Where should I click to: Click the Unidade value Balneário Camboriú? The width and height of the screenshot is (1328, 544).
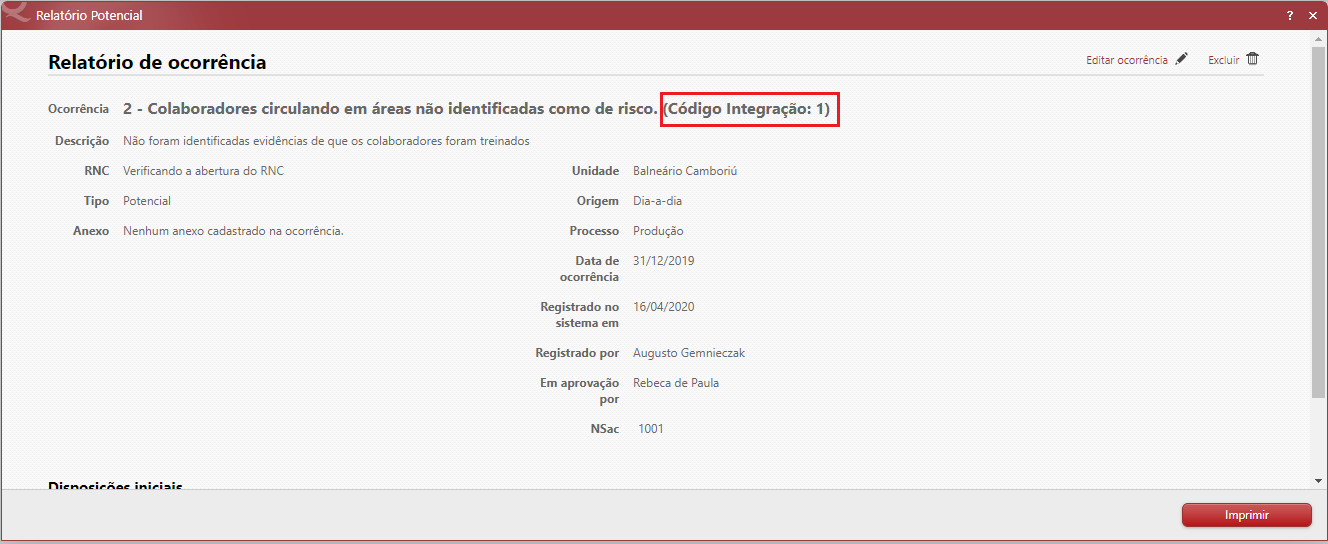point(685,171)
